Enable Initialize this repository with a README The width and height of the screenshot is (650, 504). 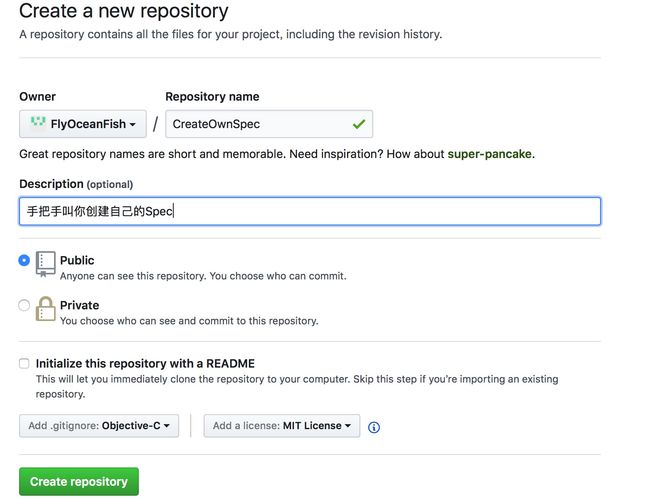(x=24, y=363)
